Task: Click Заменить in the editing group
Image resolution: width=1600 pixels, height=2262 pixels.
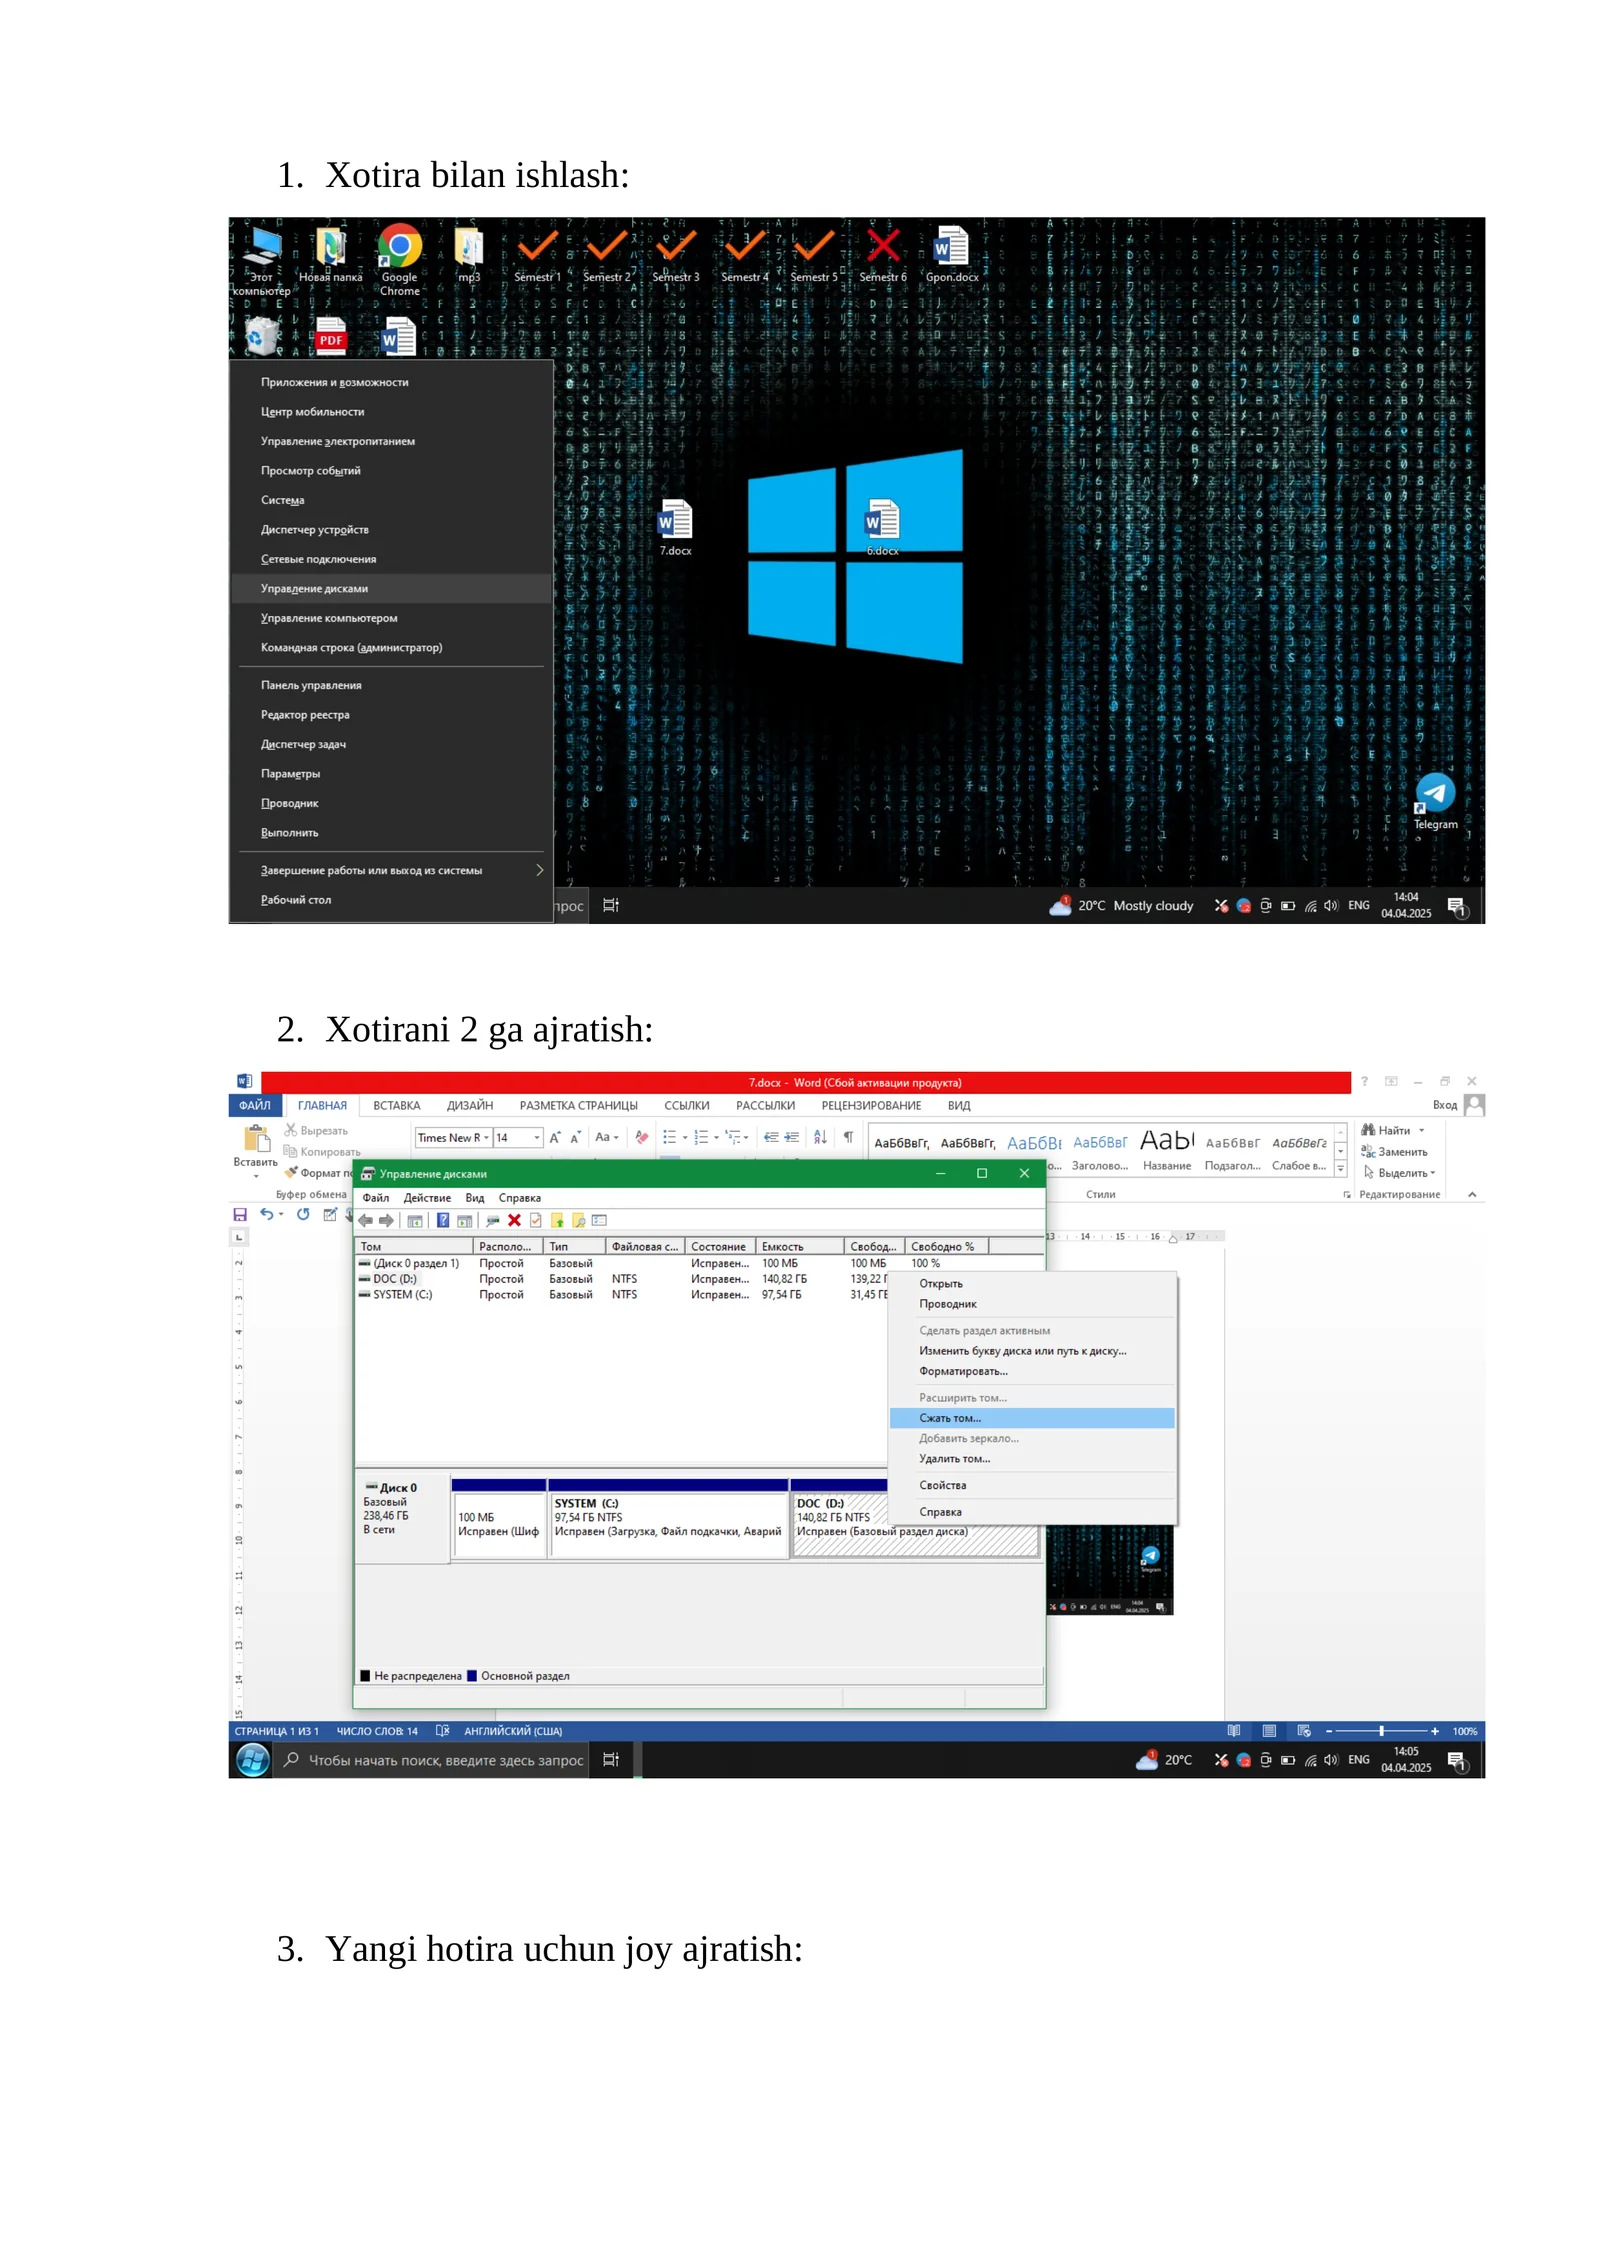Action: [x=1394, y=1152]
